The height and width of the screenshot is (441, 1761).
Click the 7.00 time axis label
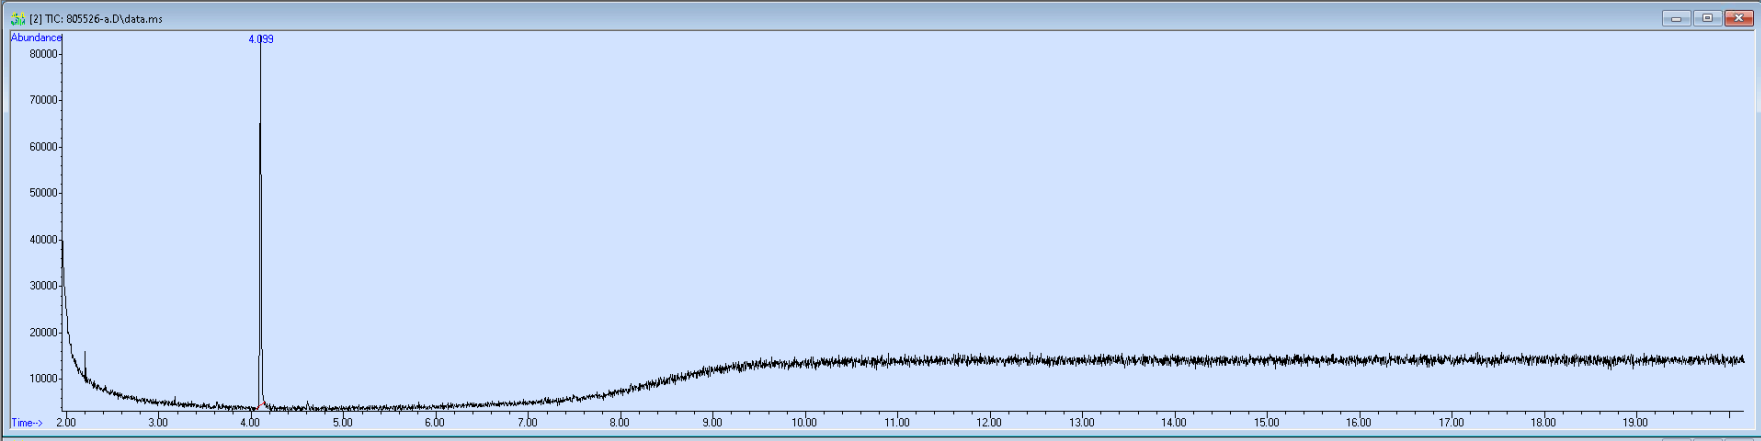coord(527,423)
